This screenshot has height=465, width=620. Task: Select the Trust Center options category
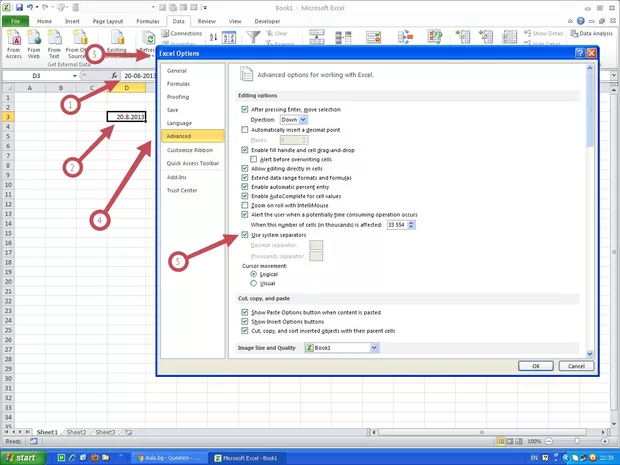[x=193, y=190]
